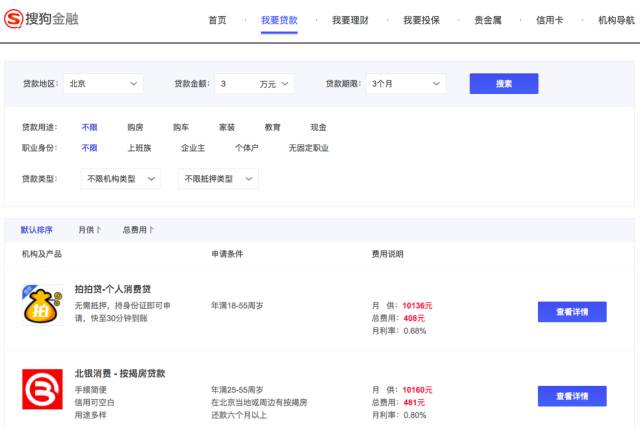Image resolution: width=640 pixels, height=430 pixels.
Task: Select 不限 for 贷款用途
Action: [x=89, y=127]
